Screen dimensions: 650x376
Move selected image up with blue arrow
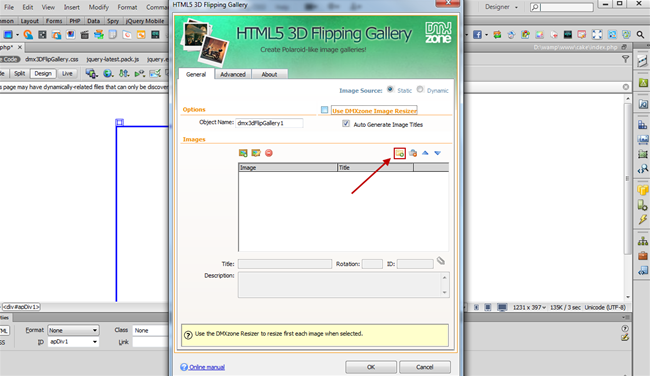tap(425, 153)
